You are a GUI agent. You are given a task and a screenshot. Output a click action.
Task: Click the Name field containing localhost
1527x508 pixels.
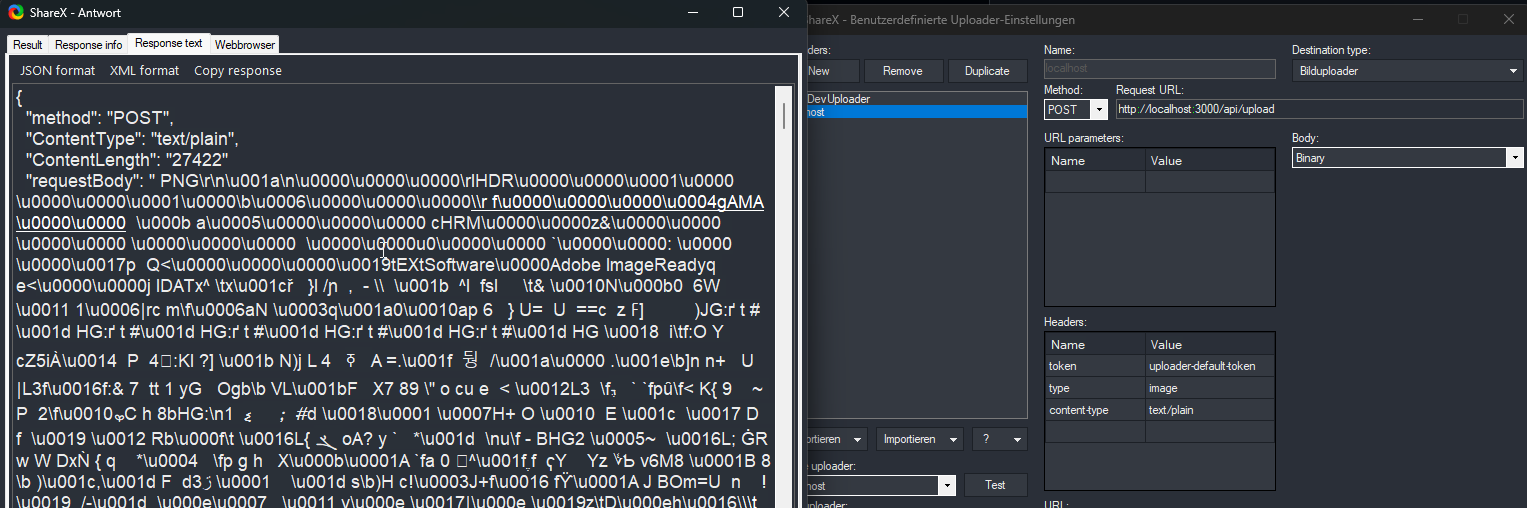(1160, 69)
